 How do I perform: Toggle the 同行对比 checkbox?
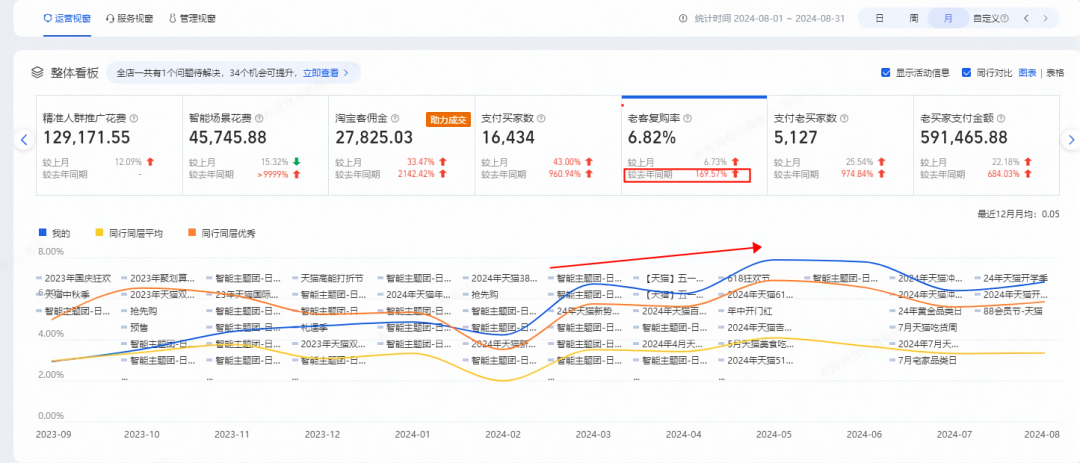tap(966, 72)
